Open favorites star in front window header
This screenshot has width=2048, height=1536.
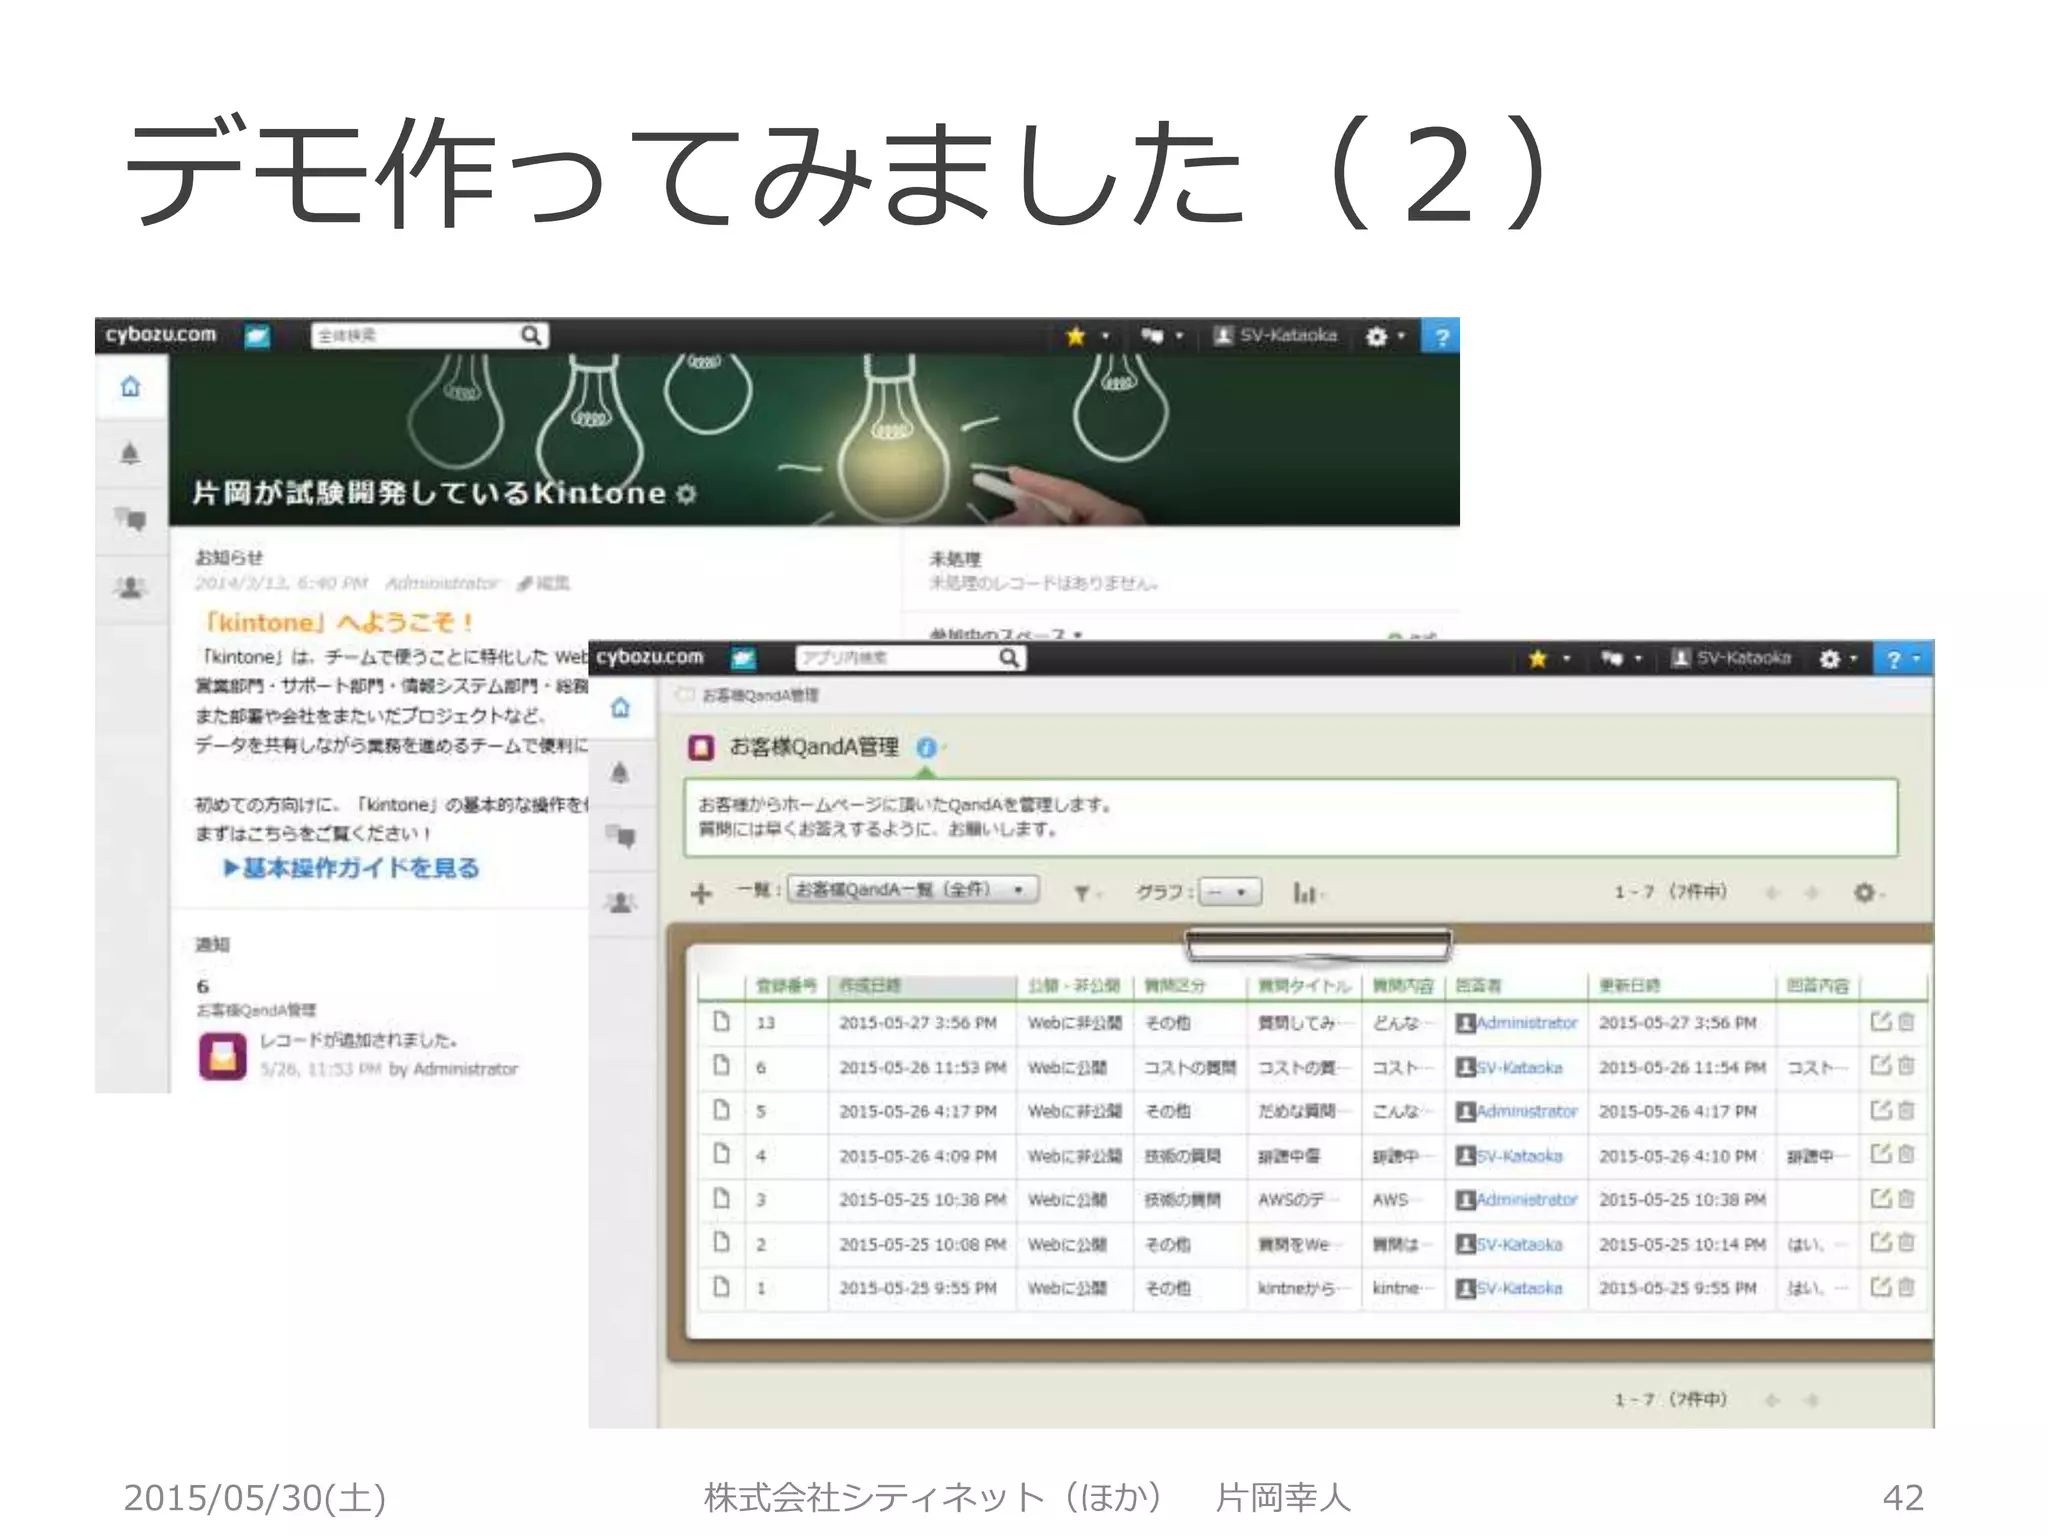[1538, 658]
